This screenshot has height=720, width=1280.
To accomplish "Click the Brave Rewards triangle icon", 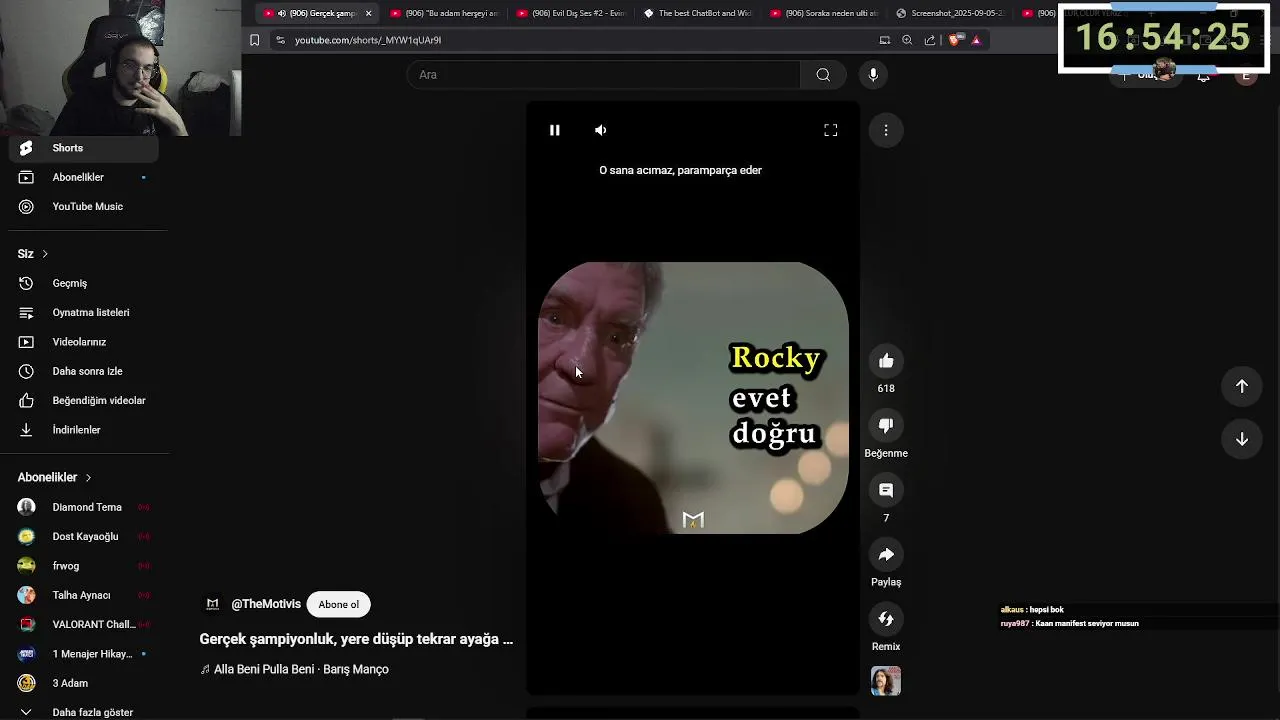I will [x=976, y=40].
